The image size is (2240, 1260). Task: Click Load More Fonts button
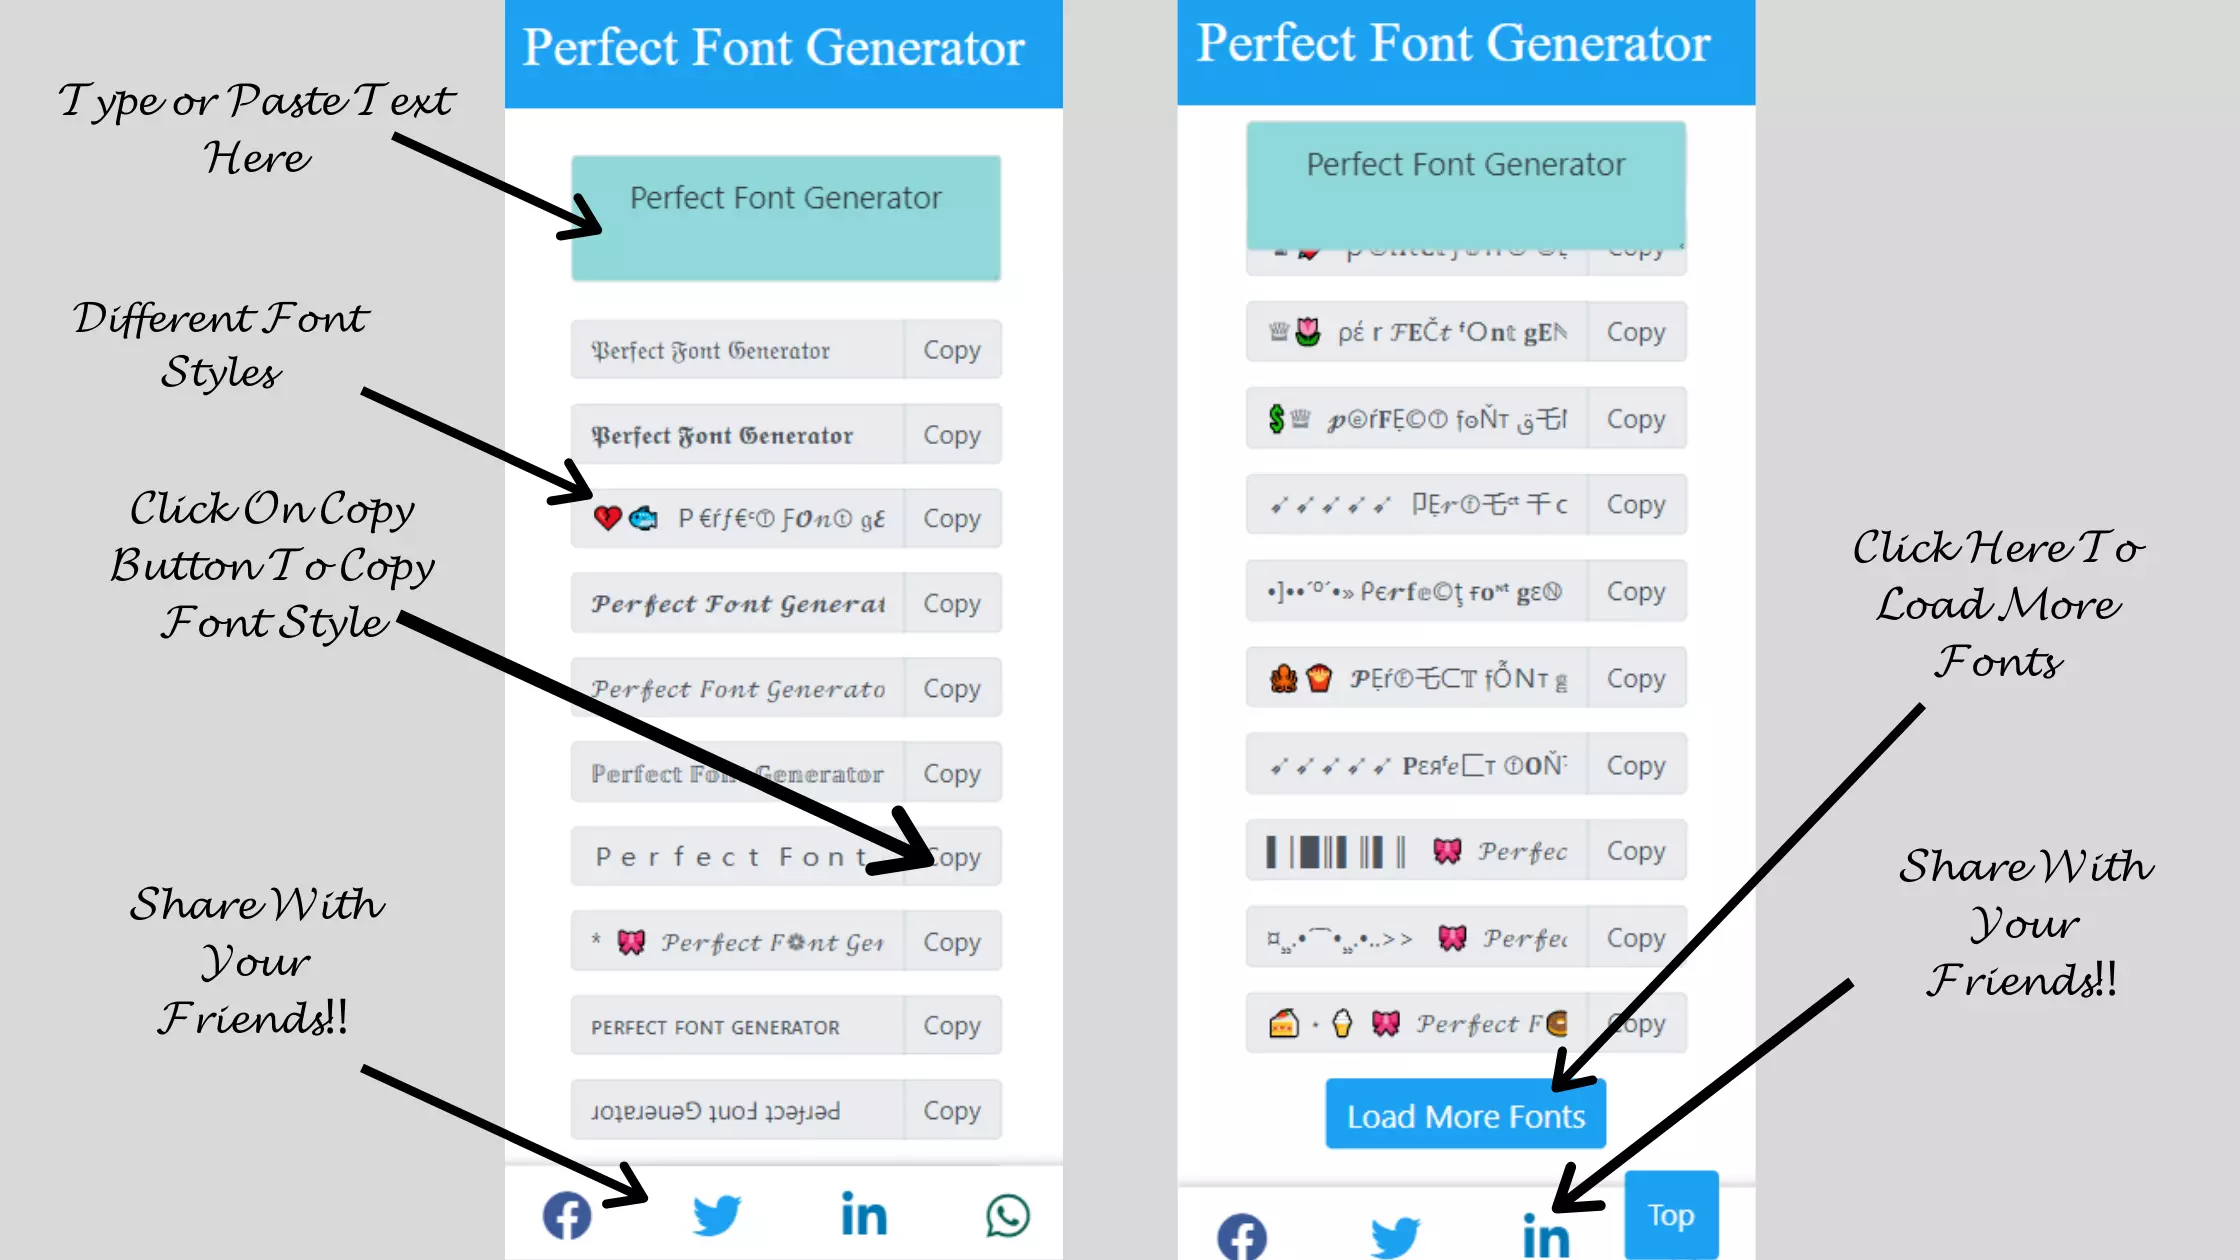click(x=1466, y=1115)
